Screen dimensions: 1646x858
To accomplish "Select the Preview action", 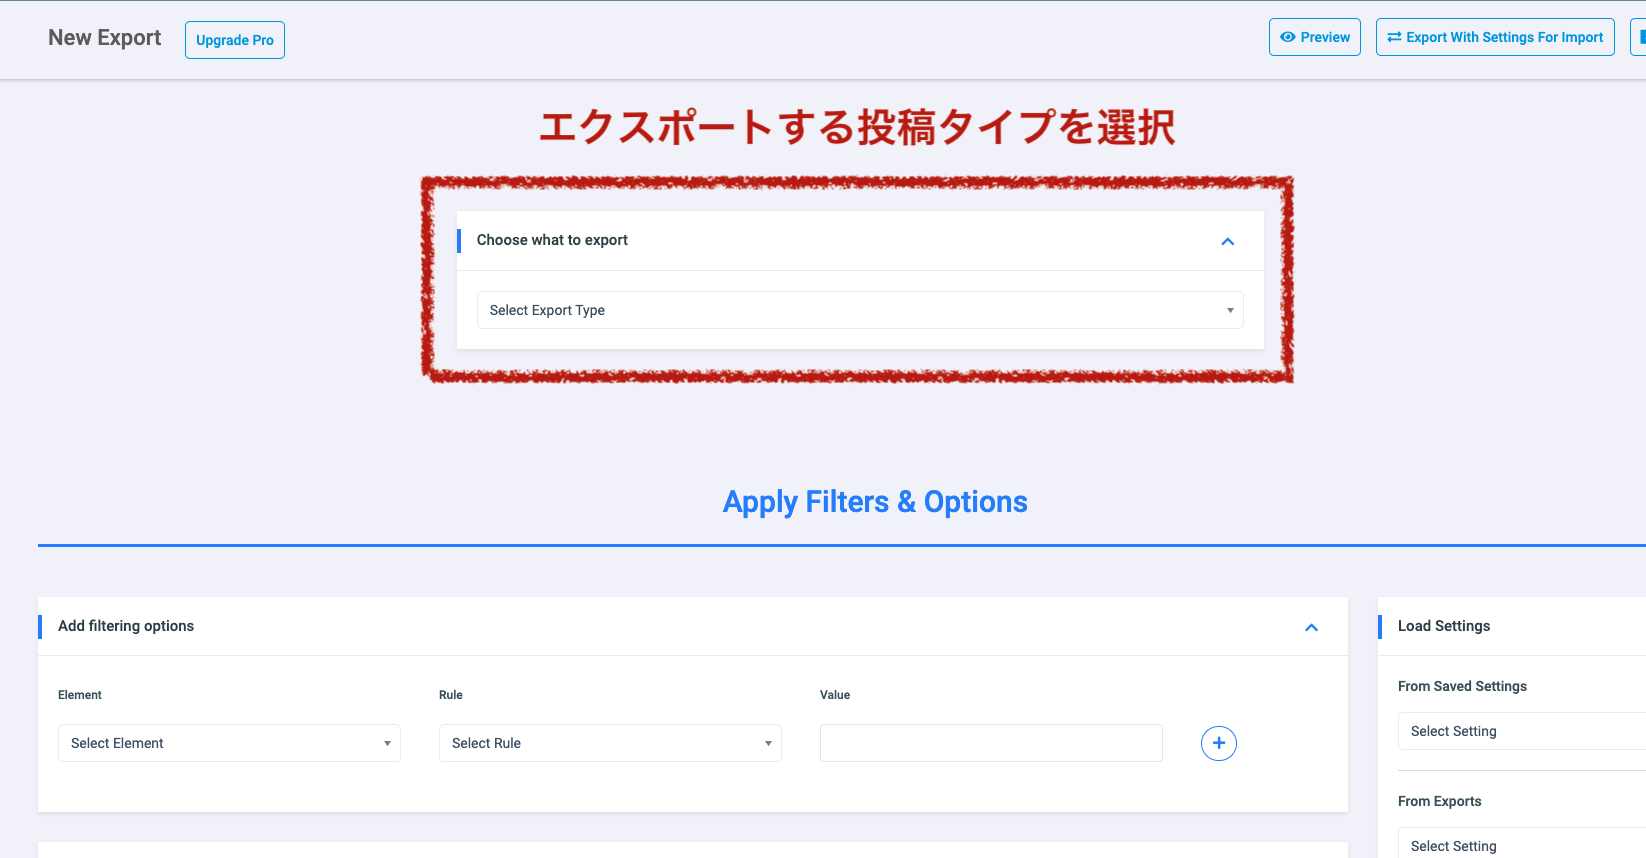I will [1314, 36].
